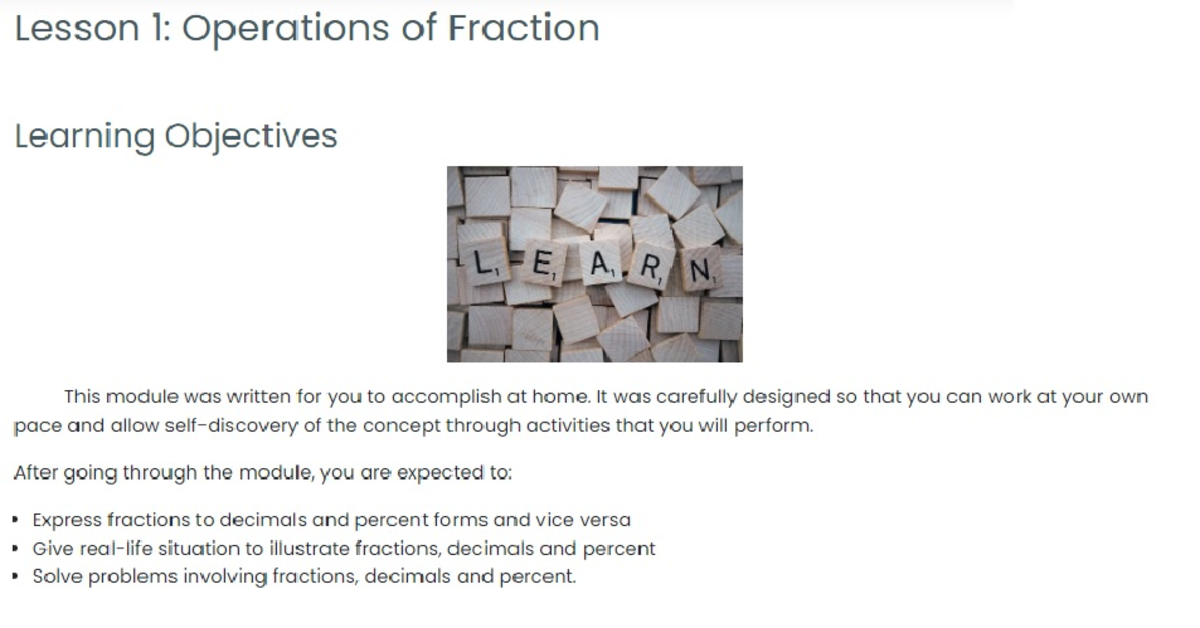Click the line "After going through the module"

tap(262, 473)
